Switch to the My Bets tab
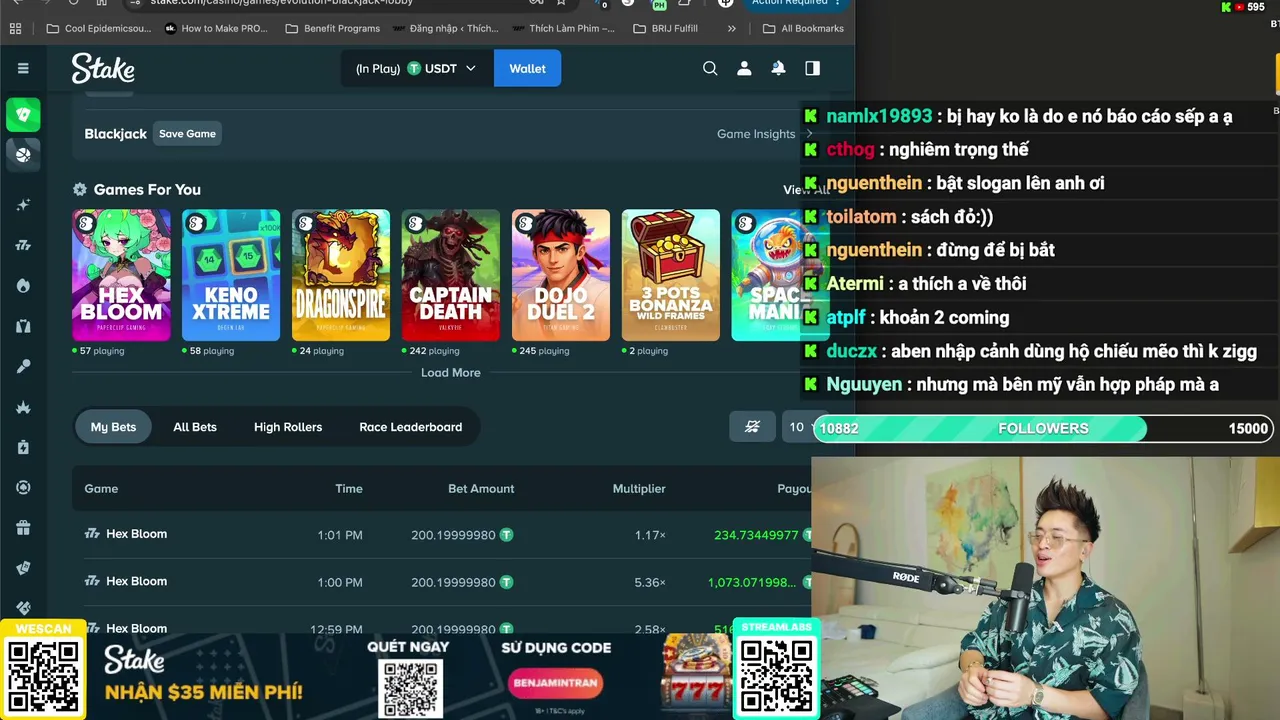 coord(113,427)
